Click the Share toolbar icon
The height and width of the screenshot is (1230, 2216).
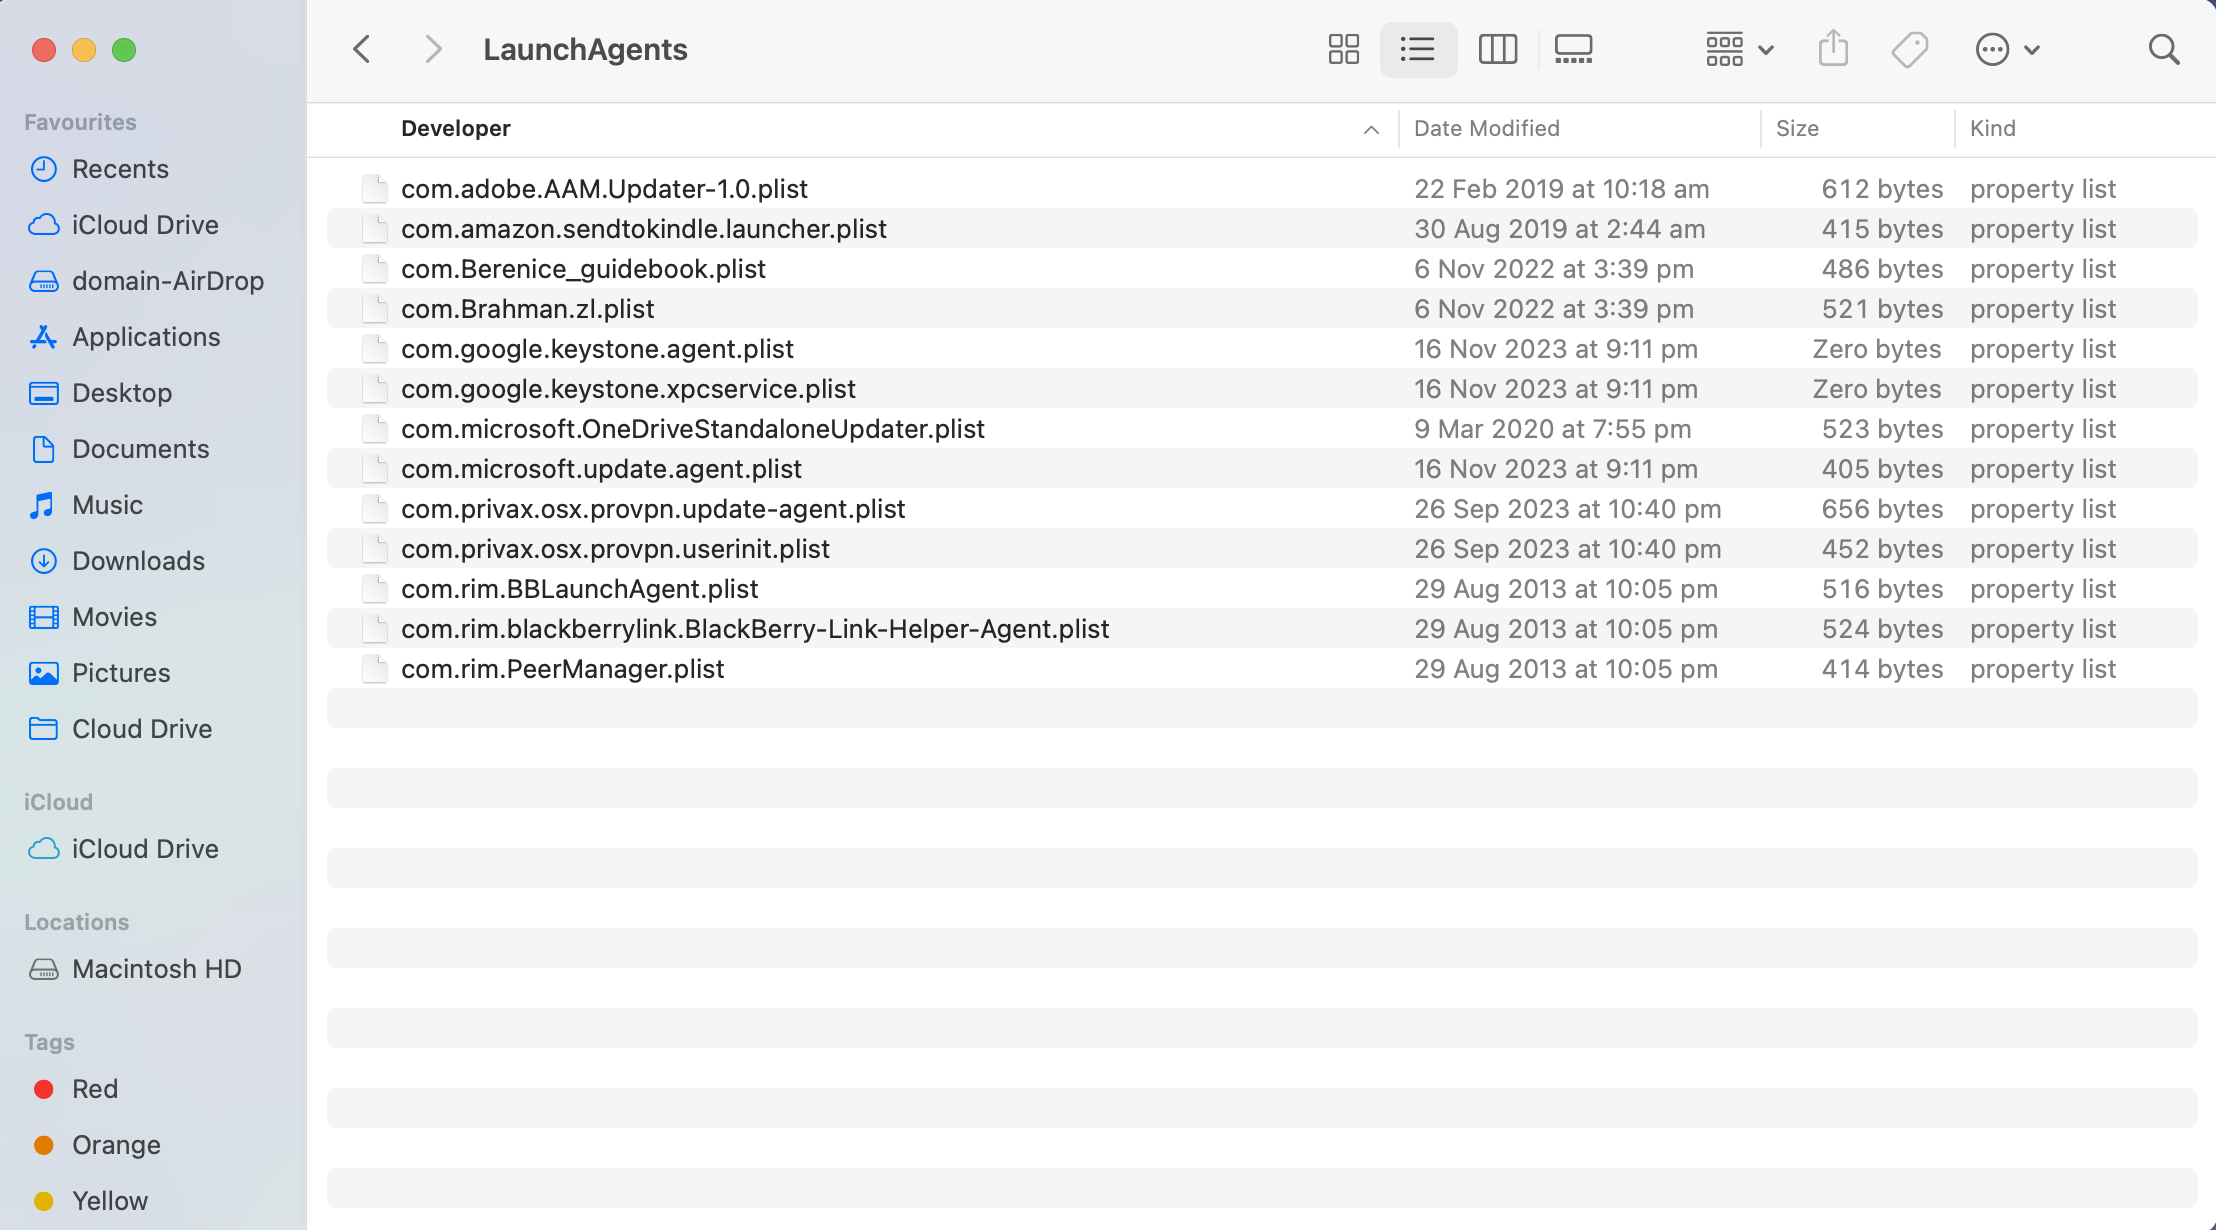coord(1832,49)
